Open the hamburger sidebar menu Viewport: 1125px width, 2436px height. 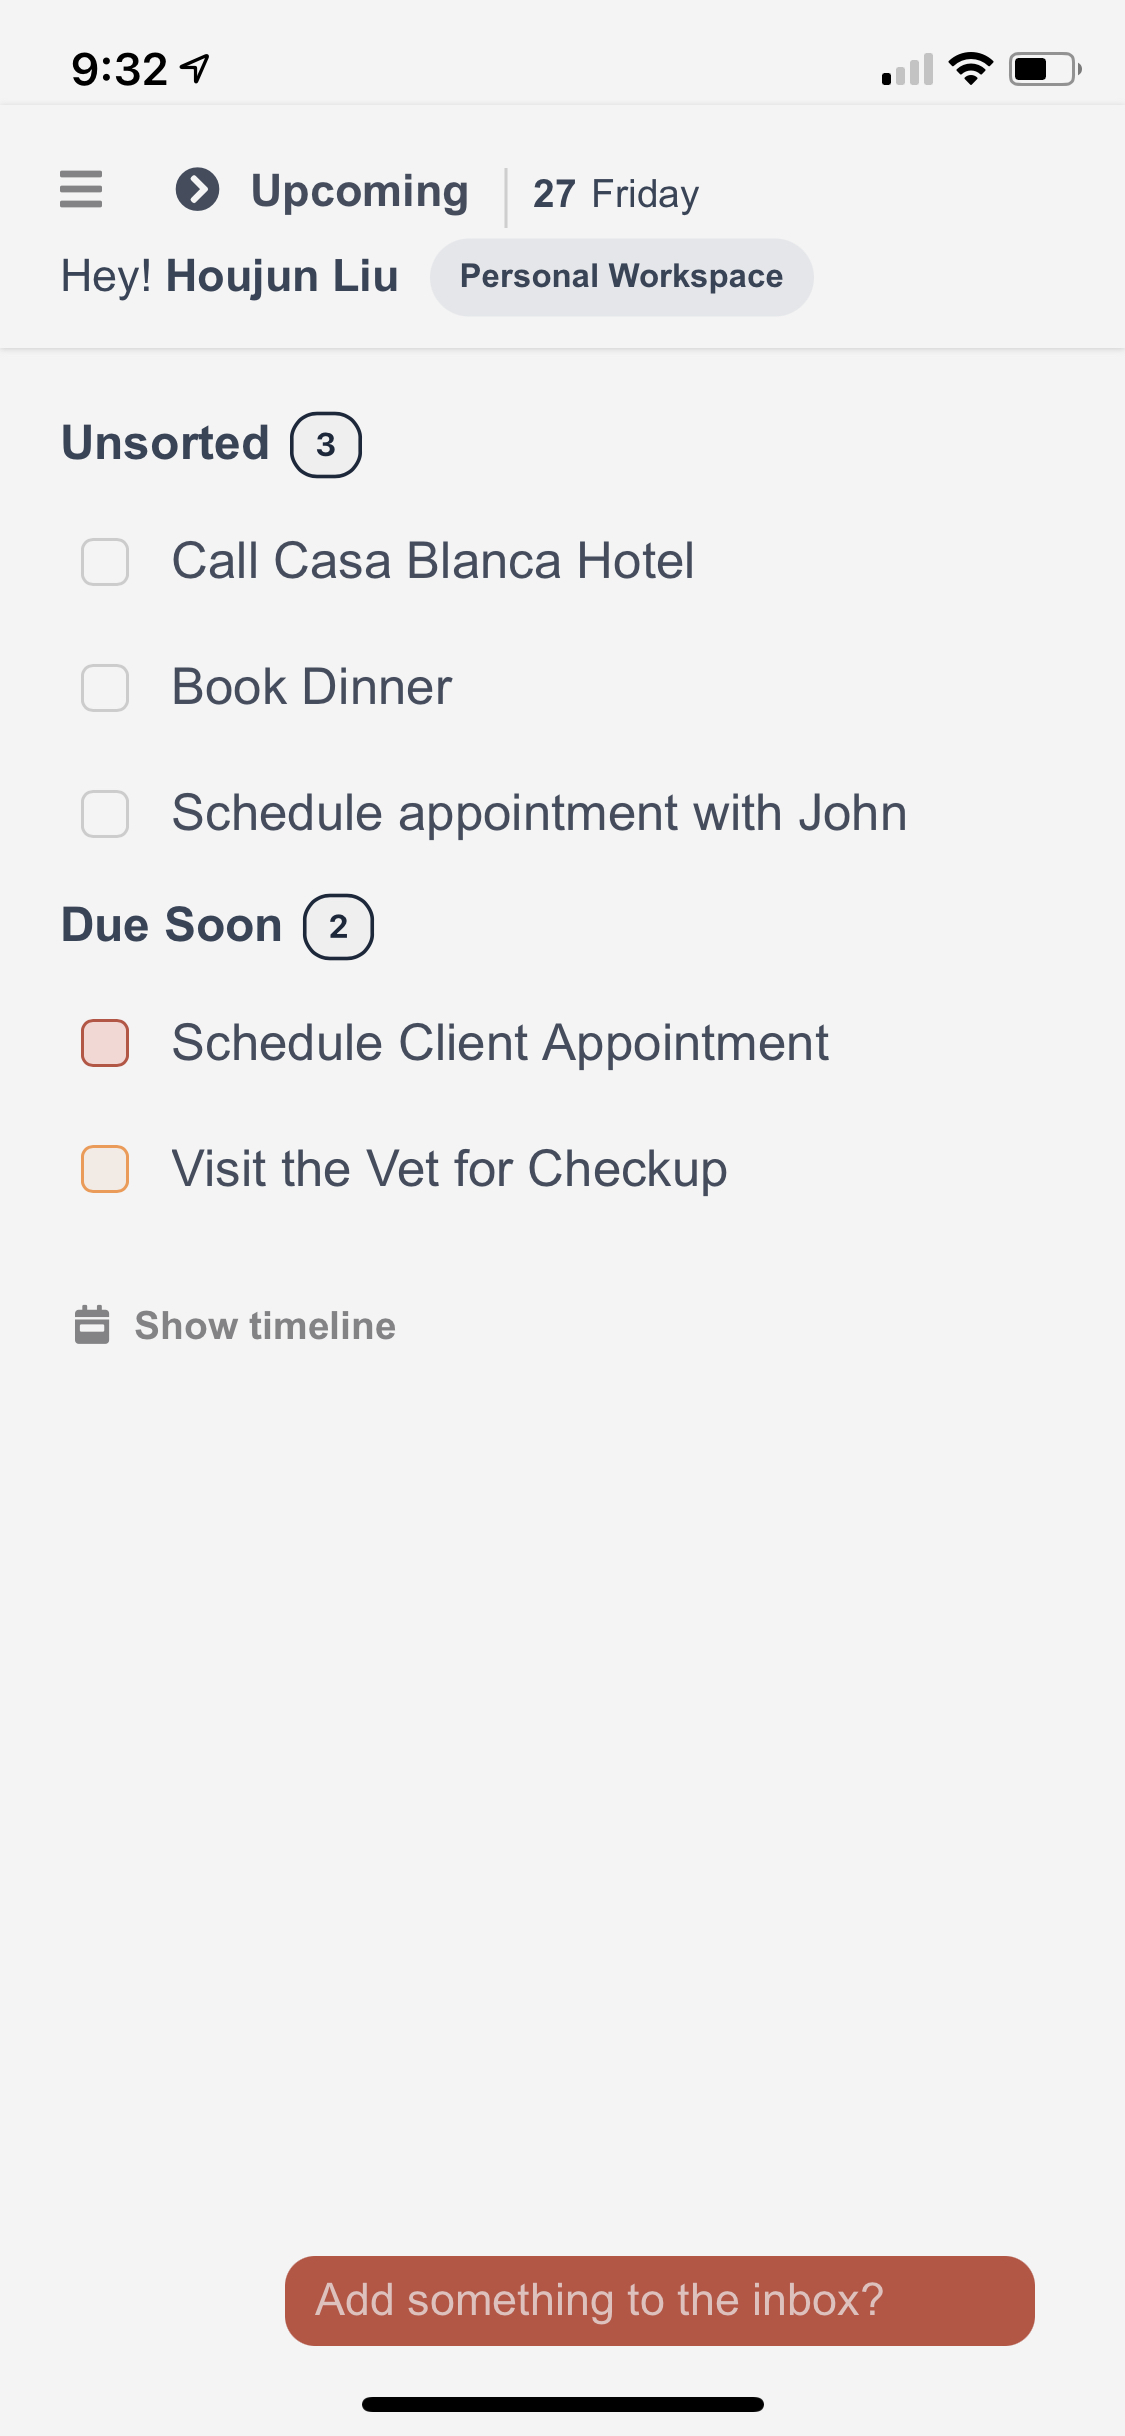coord(81,189)
